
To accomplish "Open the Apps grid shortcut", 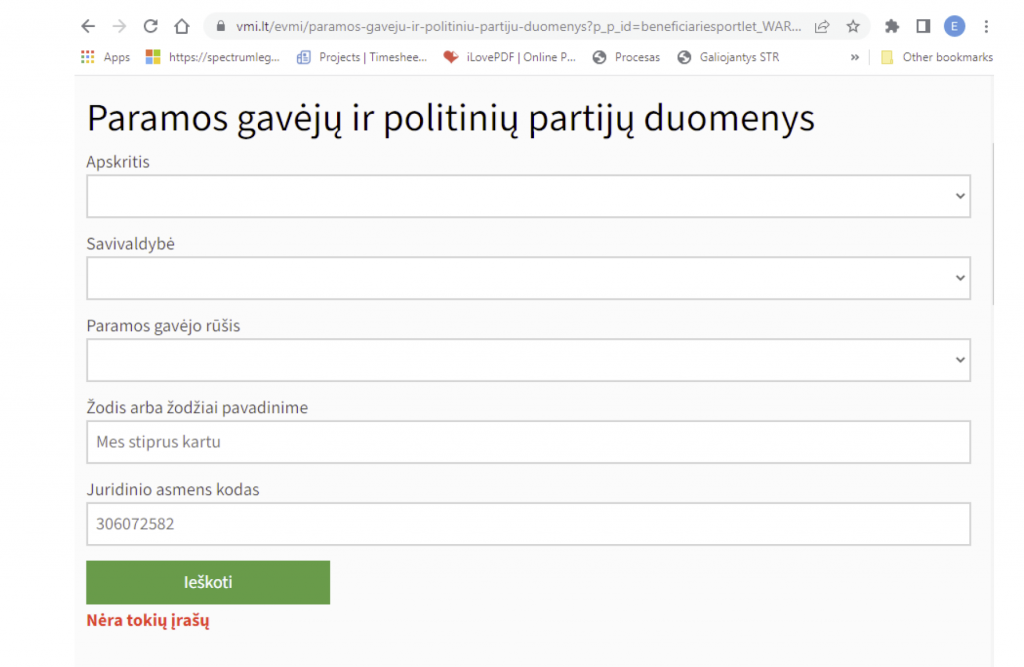I will 105,57.
